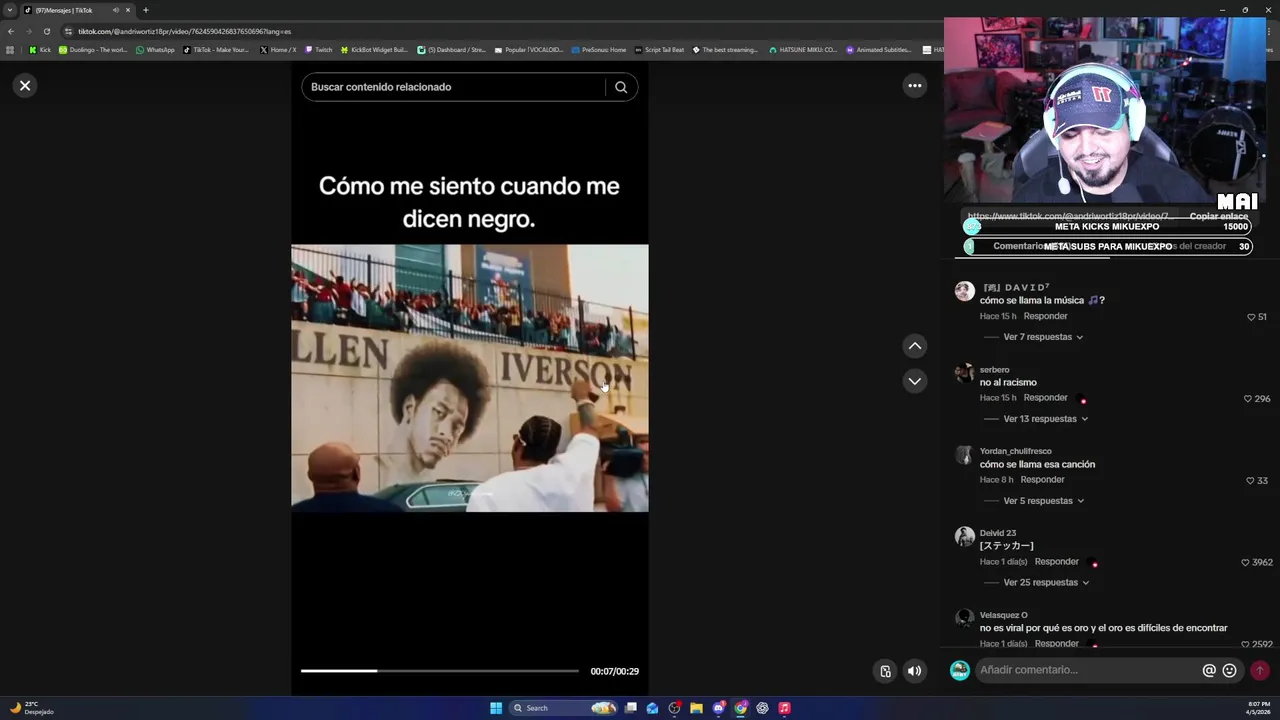Go to the next video arrow
Image resolution: width=1280 pixels, height=720 pixels.
pyautogui.click(x=915, y=381)
